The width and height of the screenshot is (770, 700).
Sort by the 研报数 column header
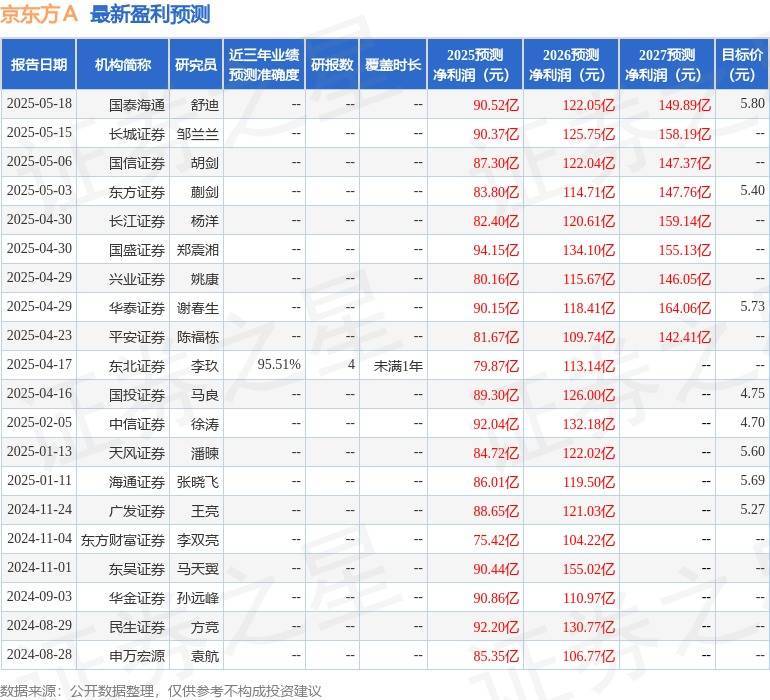pyautogui.click(x=331, y=64)
